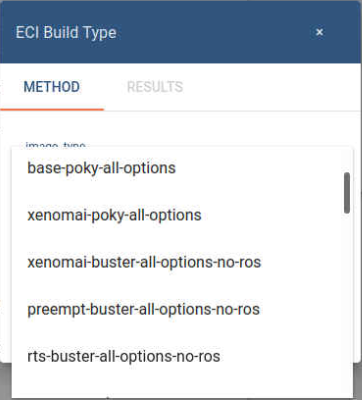Pick xenomai-buster-all-options-no-ros option
The height and width of the screenshot is (400, 362).
tap(182, 262)
